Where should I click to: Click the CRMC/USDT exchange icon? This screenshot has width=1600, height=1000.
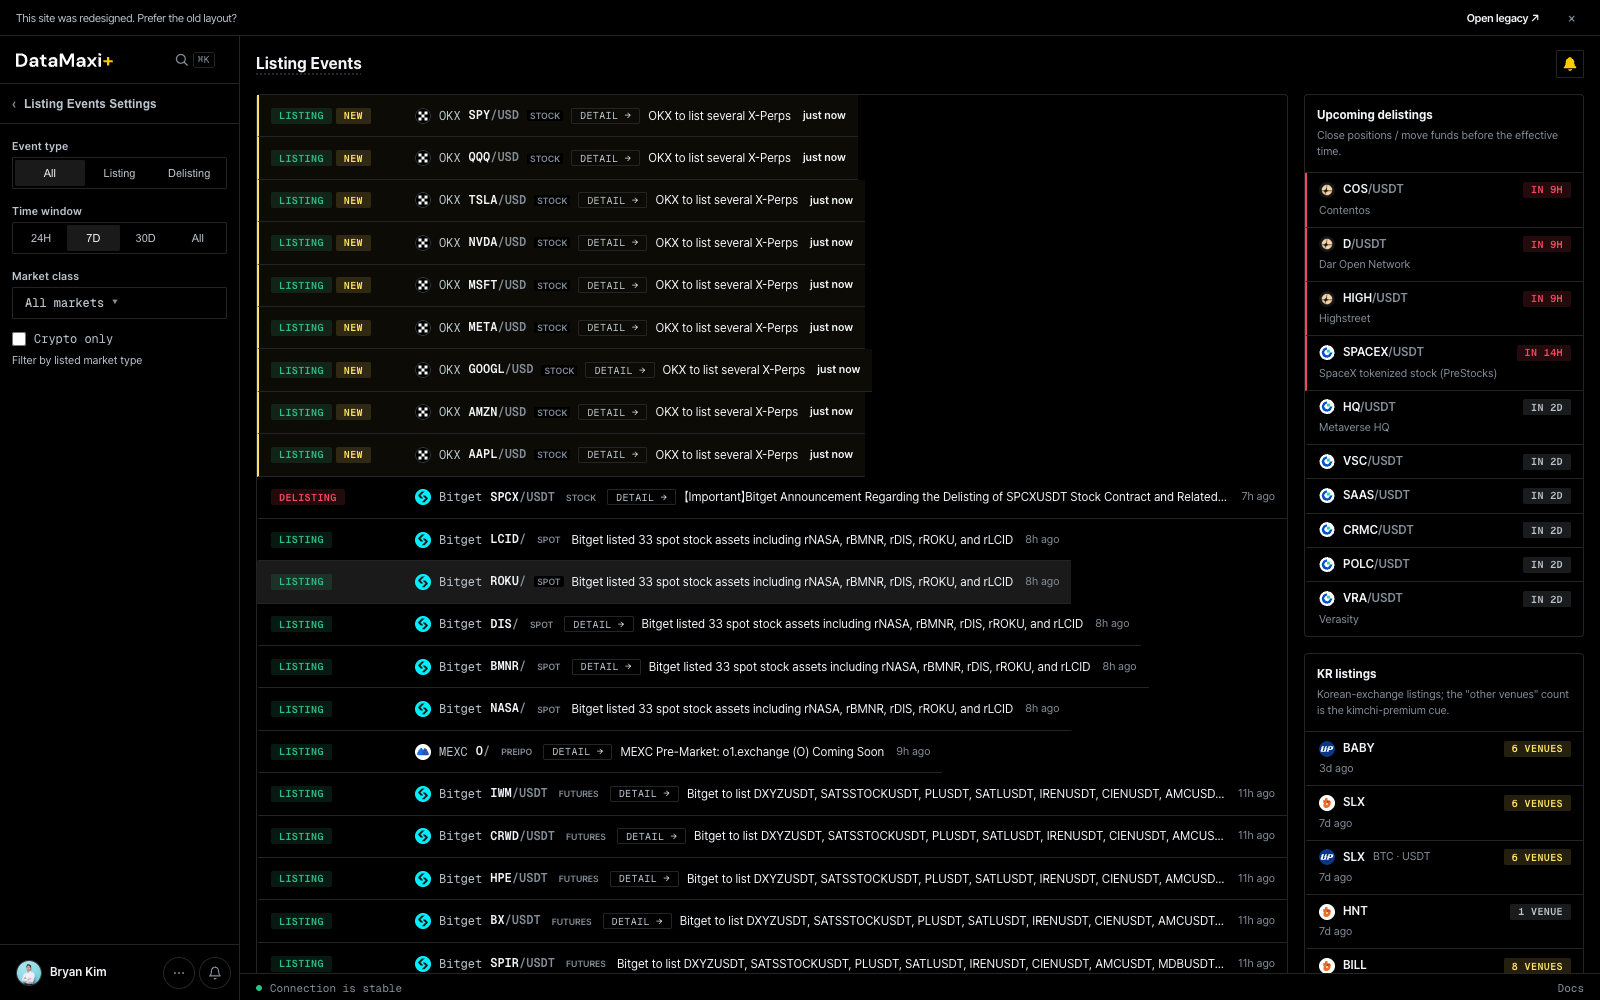(1327, 530)
